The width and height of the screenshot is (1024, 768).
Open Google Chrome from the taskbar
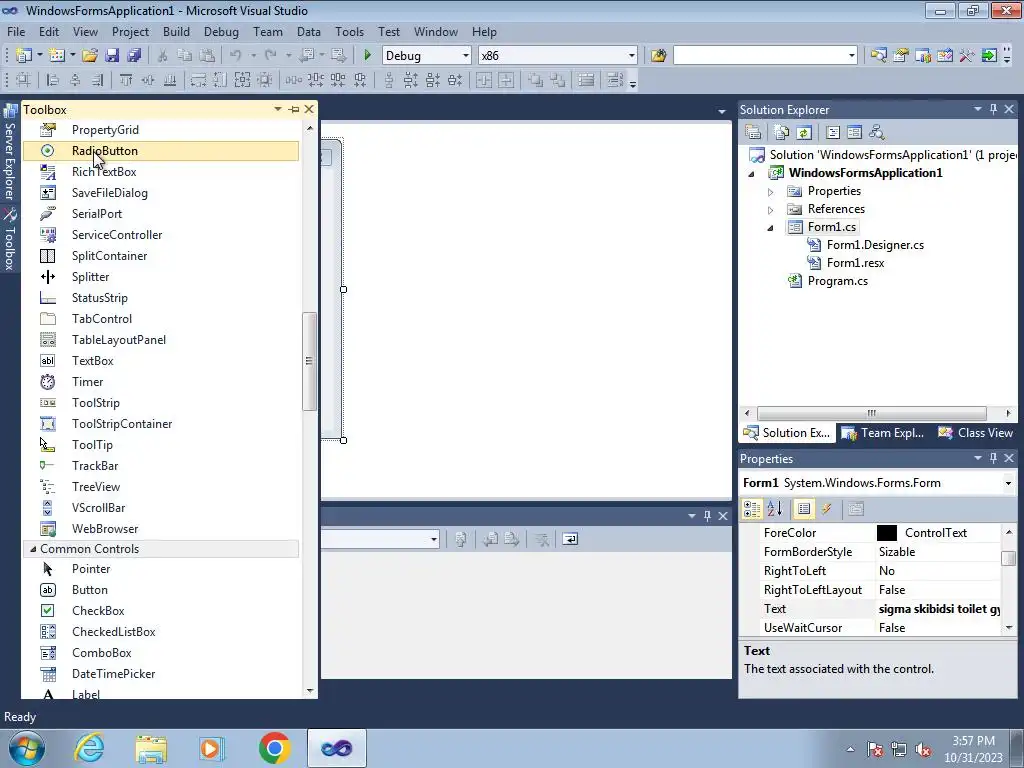(274, 748)
